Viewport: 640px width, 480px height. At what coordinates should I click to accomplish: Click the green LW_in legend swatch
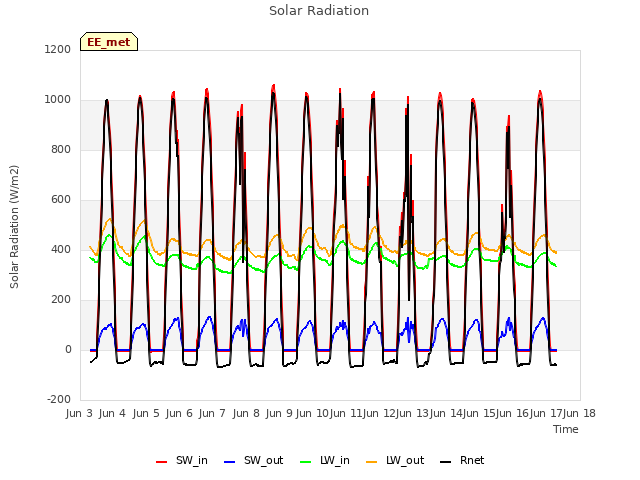(306, 462)
